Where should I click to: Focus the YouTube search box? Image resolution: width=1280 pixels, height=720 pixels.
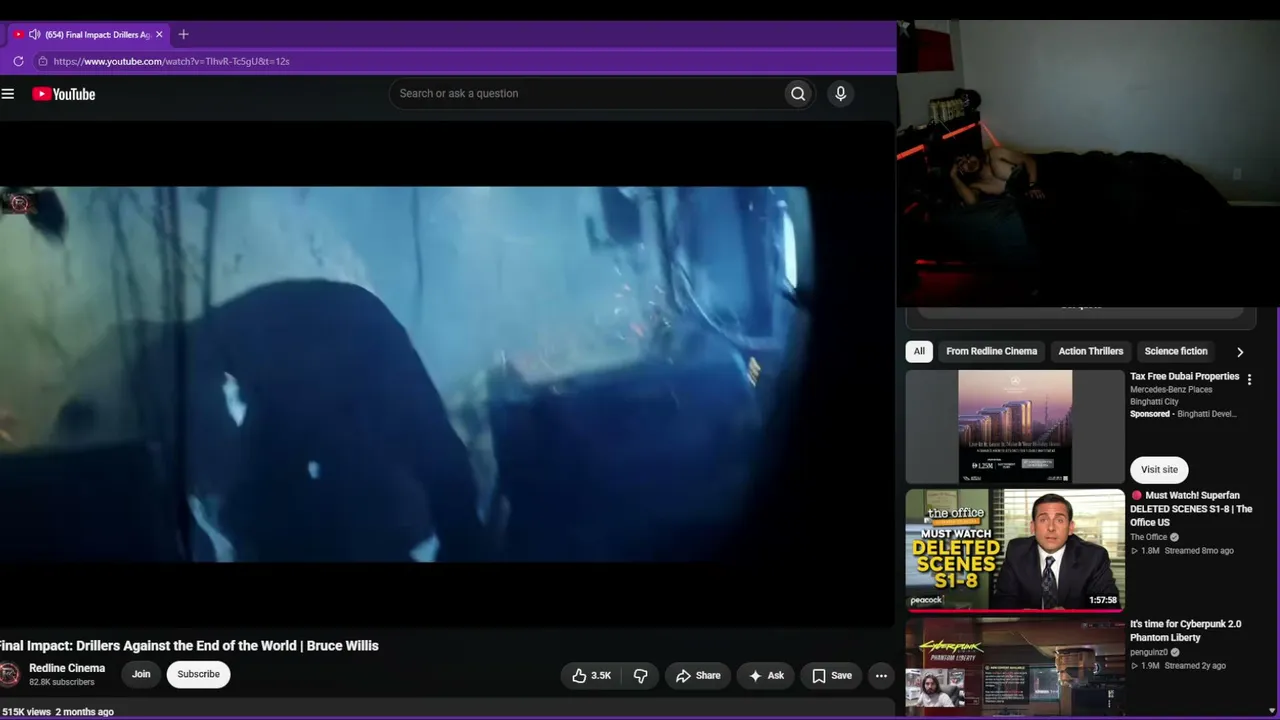[x=586, y=94]
